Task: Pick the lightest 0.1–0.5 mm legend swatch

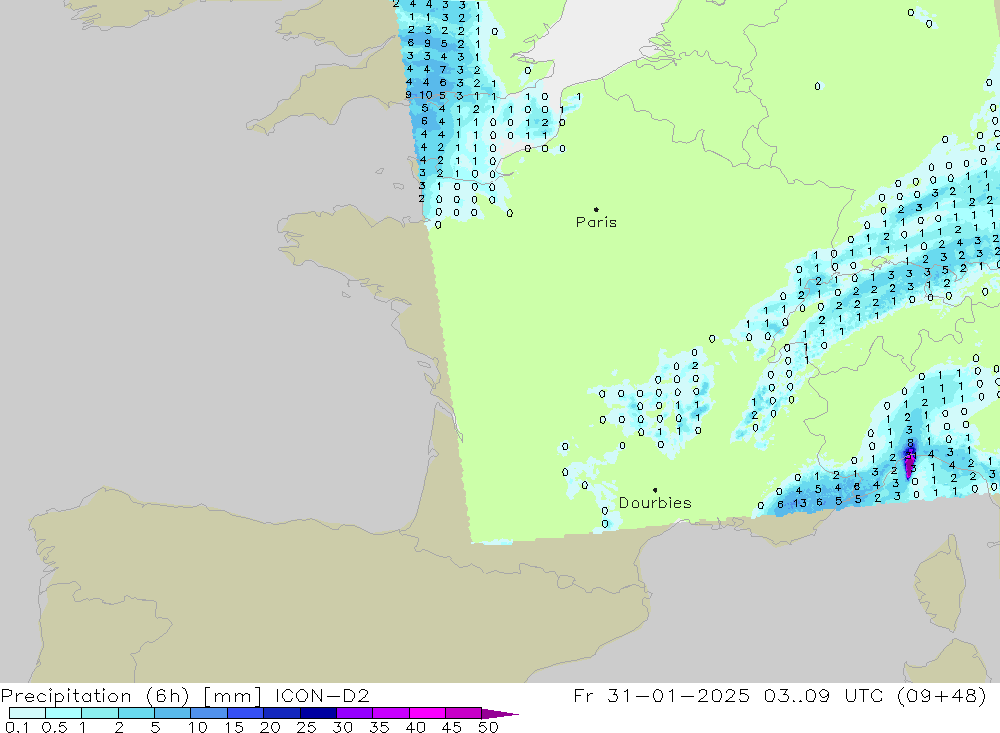Action: tap(27, 713)
